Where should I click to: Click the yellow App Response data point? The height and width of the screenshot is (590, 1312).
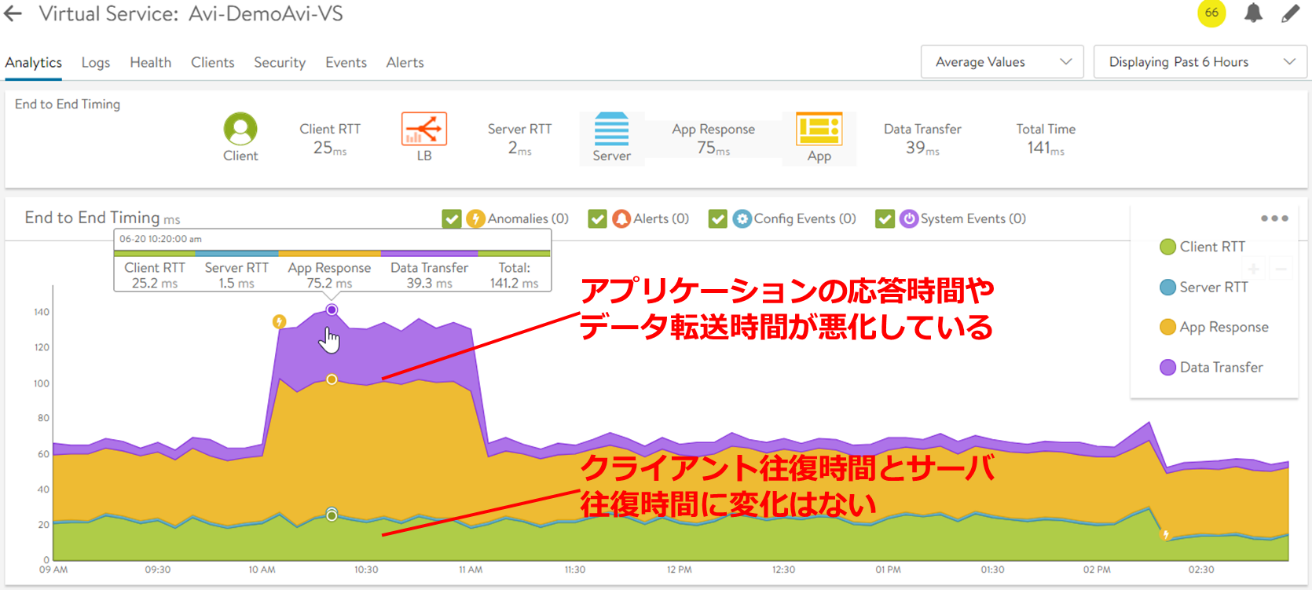point(331,379)
